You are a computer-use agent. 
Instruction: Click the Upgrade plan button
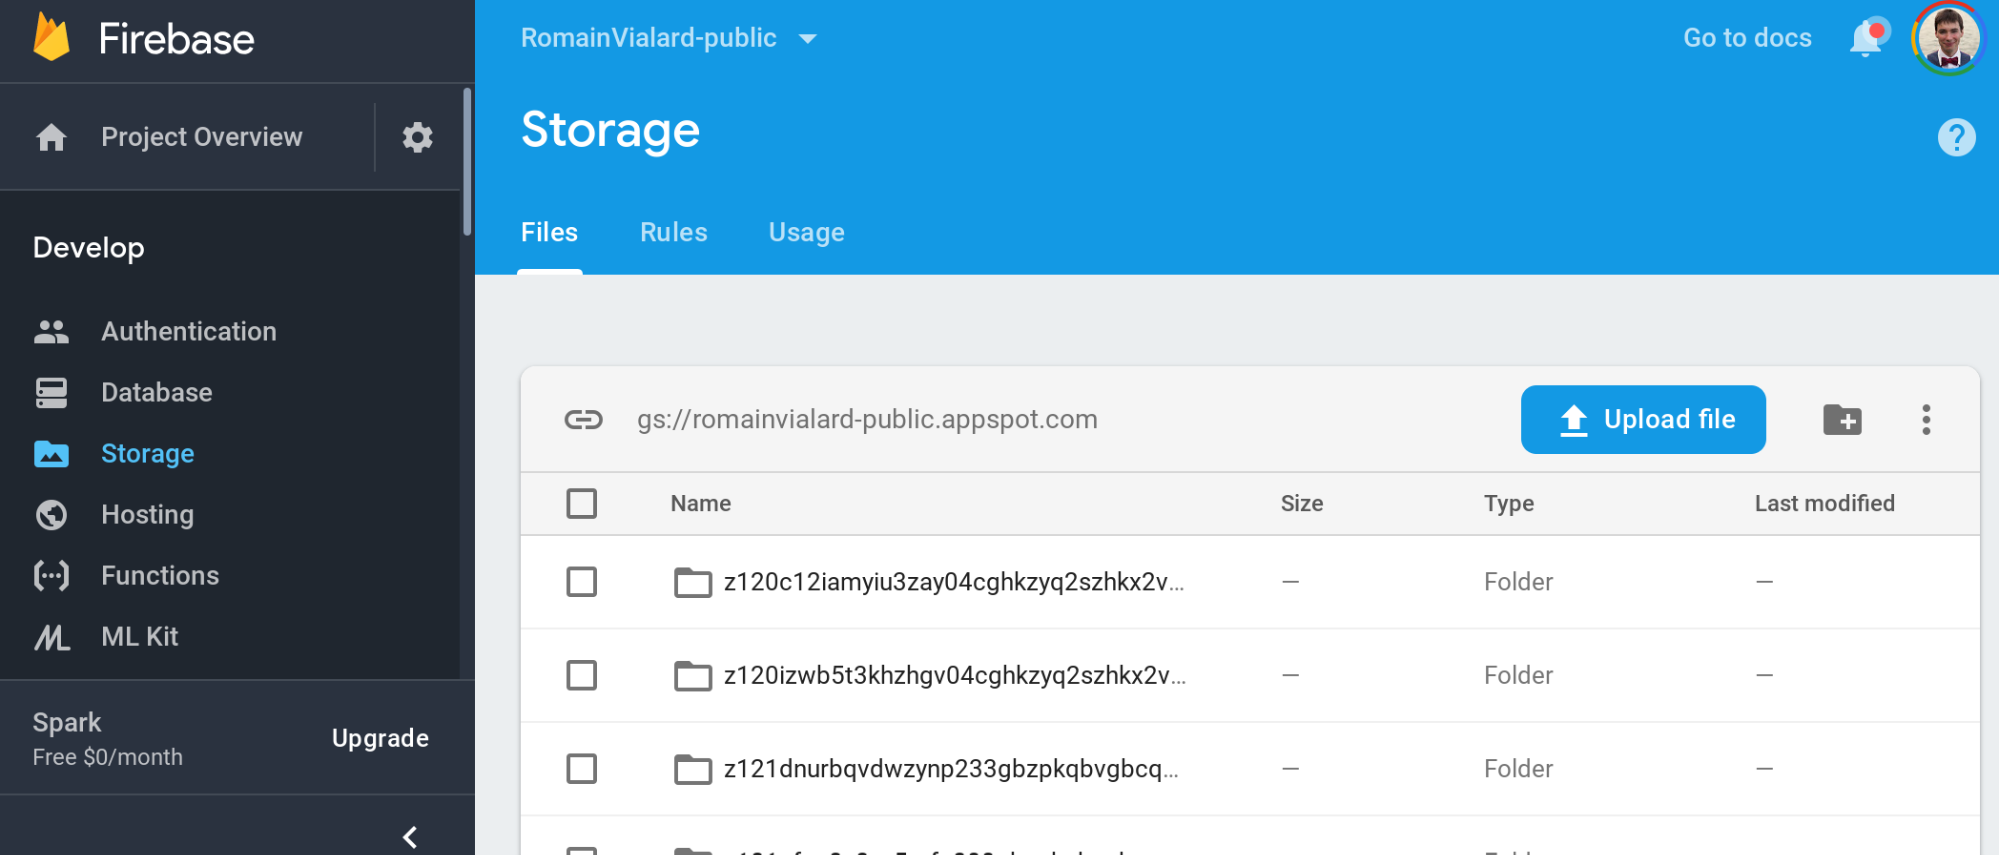(x=380, y=738)
